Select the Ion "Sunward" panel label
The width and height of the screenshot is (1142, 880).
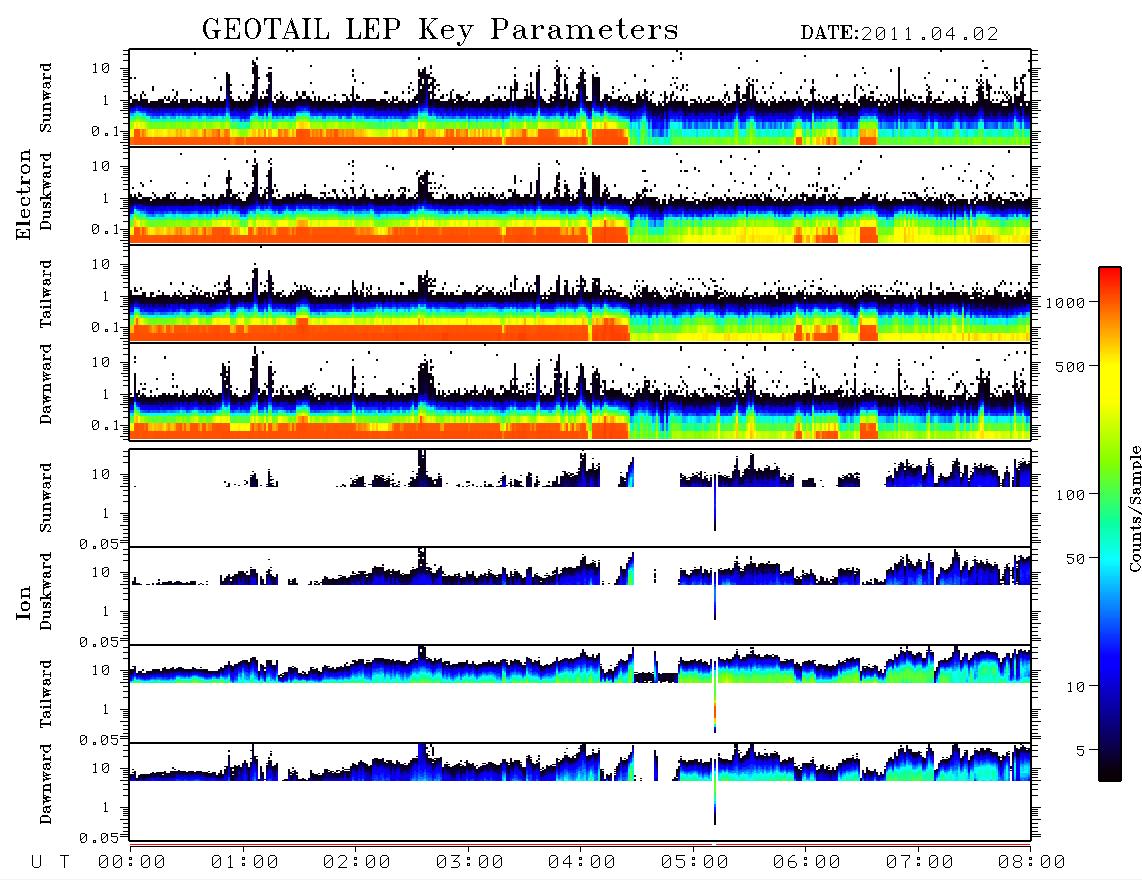click(46, 498)
